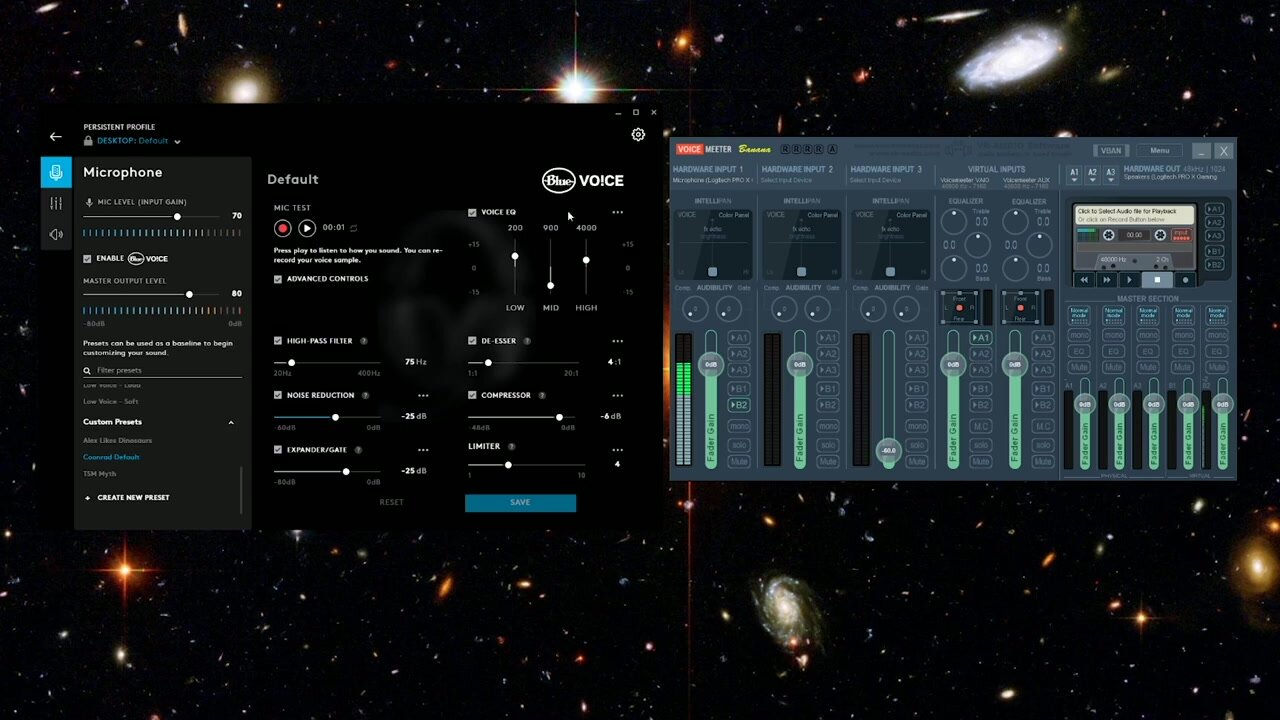Open the equalizer sliders icon in sidebar

tap(56, 203)
